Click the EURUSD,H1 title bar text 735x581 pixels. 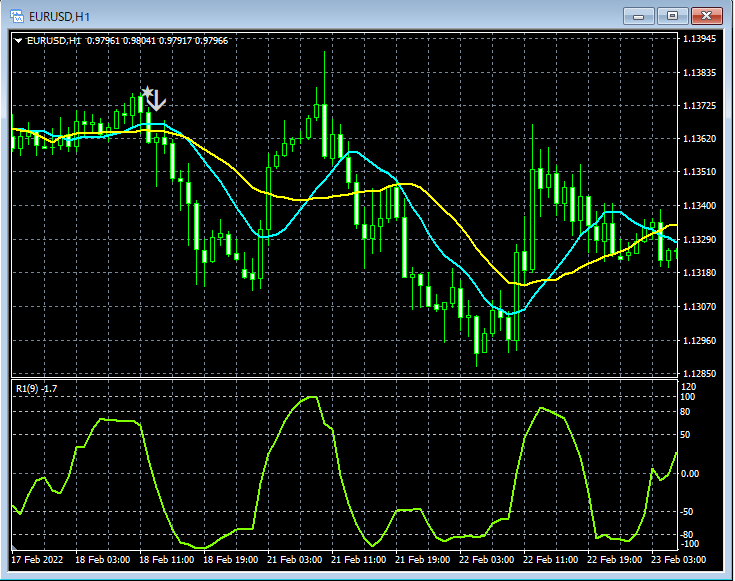click(x=60, y=17)
